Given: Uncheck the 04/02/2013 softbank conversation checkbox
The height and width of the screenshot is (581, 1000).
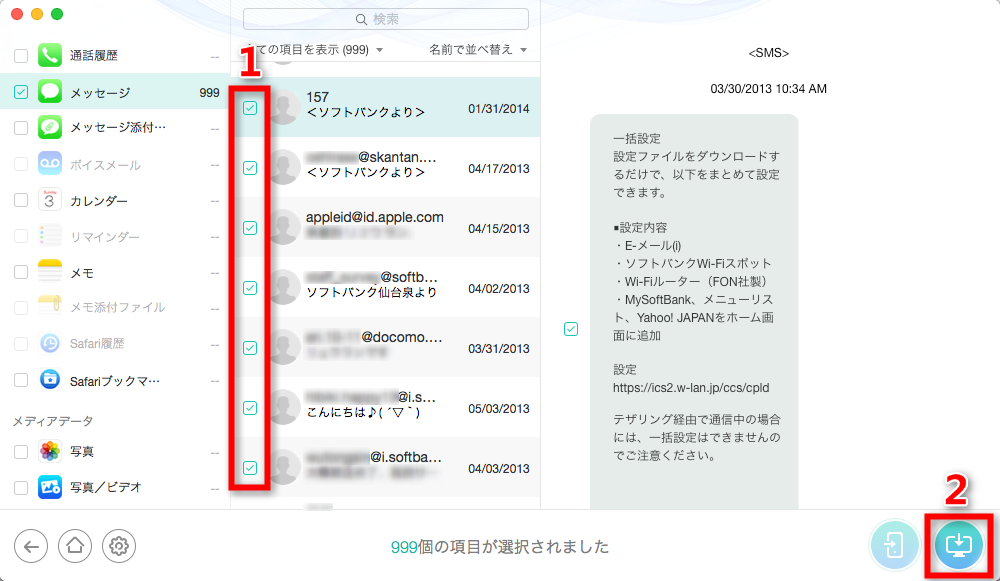Looking at the screenshot, I should point(250,288).
